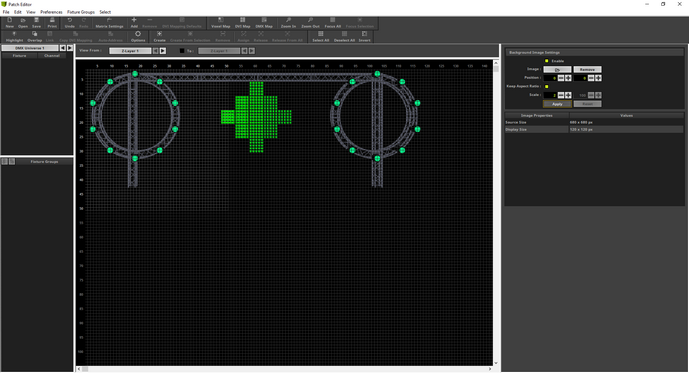Click the Add fixture icon

134,23
